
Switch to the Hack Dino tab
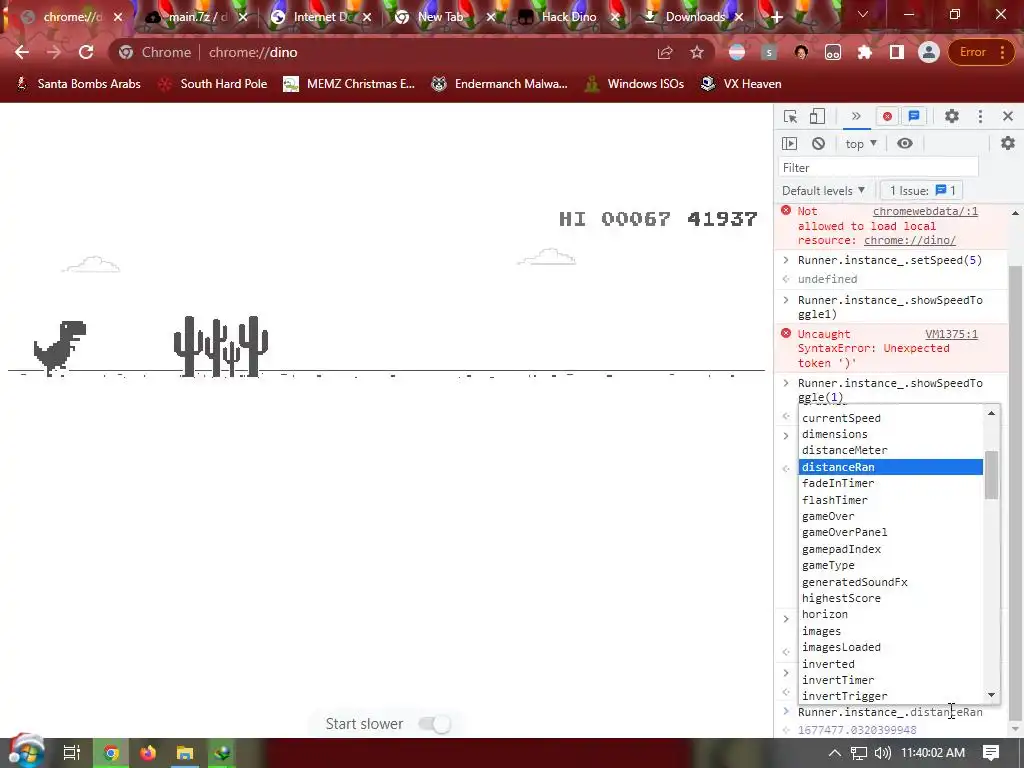[x=568, y=17]
